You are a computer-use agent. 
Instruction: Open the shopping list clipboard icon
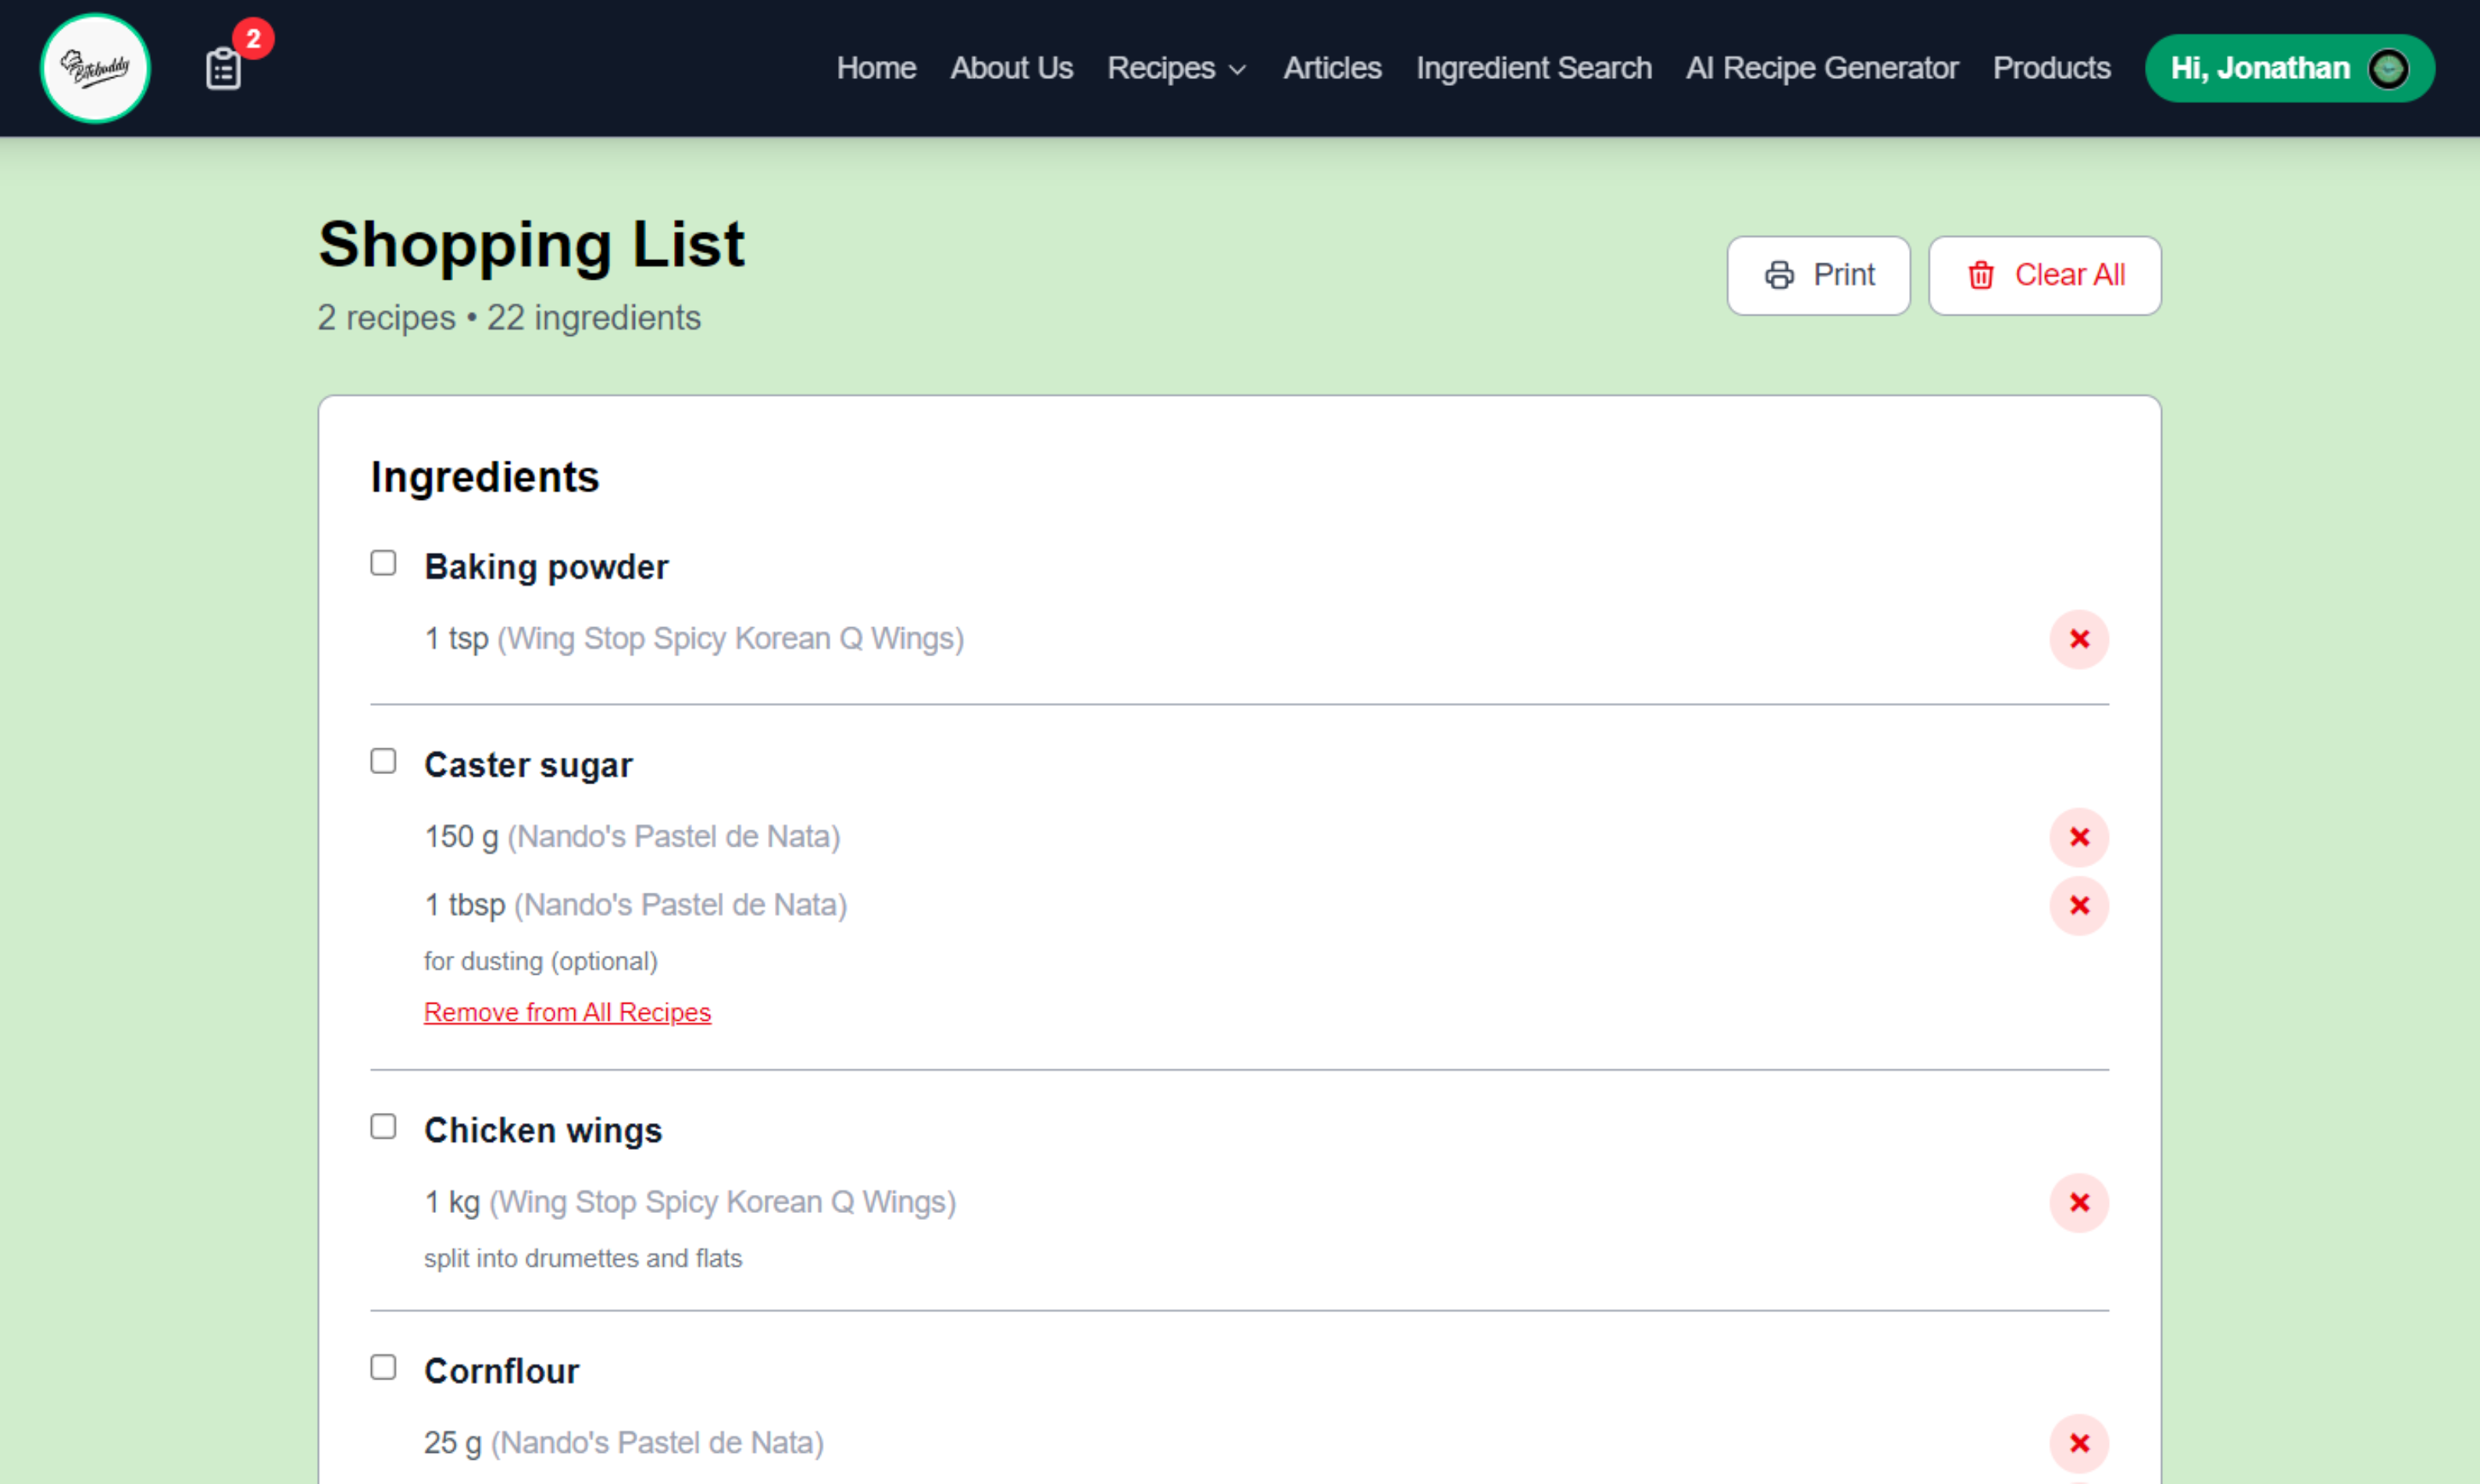point(224,68)
